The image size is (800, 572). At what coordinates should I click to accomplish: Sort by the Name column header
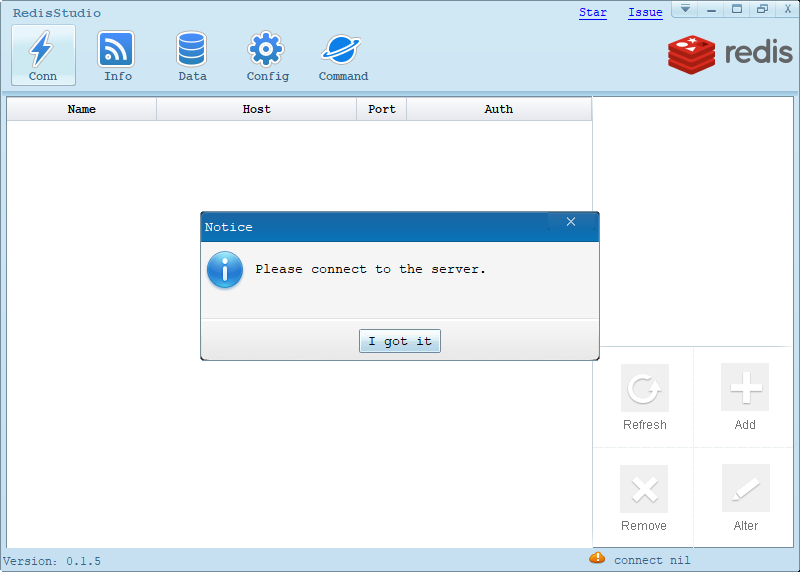[82, 109]
